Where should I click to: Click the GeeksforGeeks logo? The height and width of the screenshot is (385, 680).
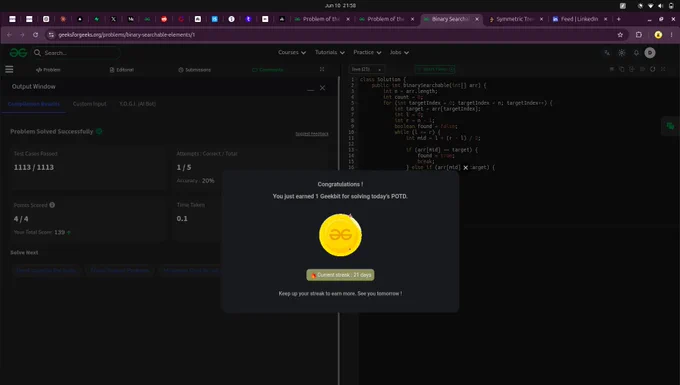(x=18, y=52)
